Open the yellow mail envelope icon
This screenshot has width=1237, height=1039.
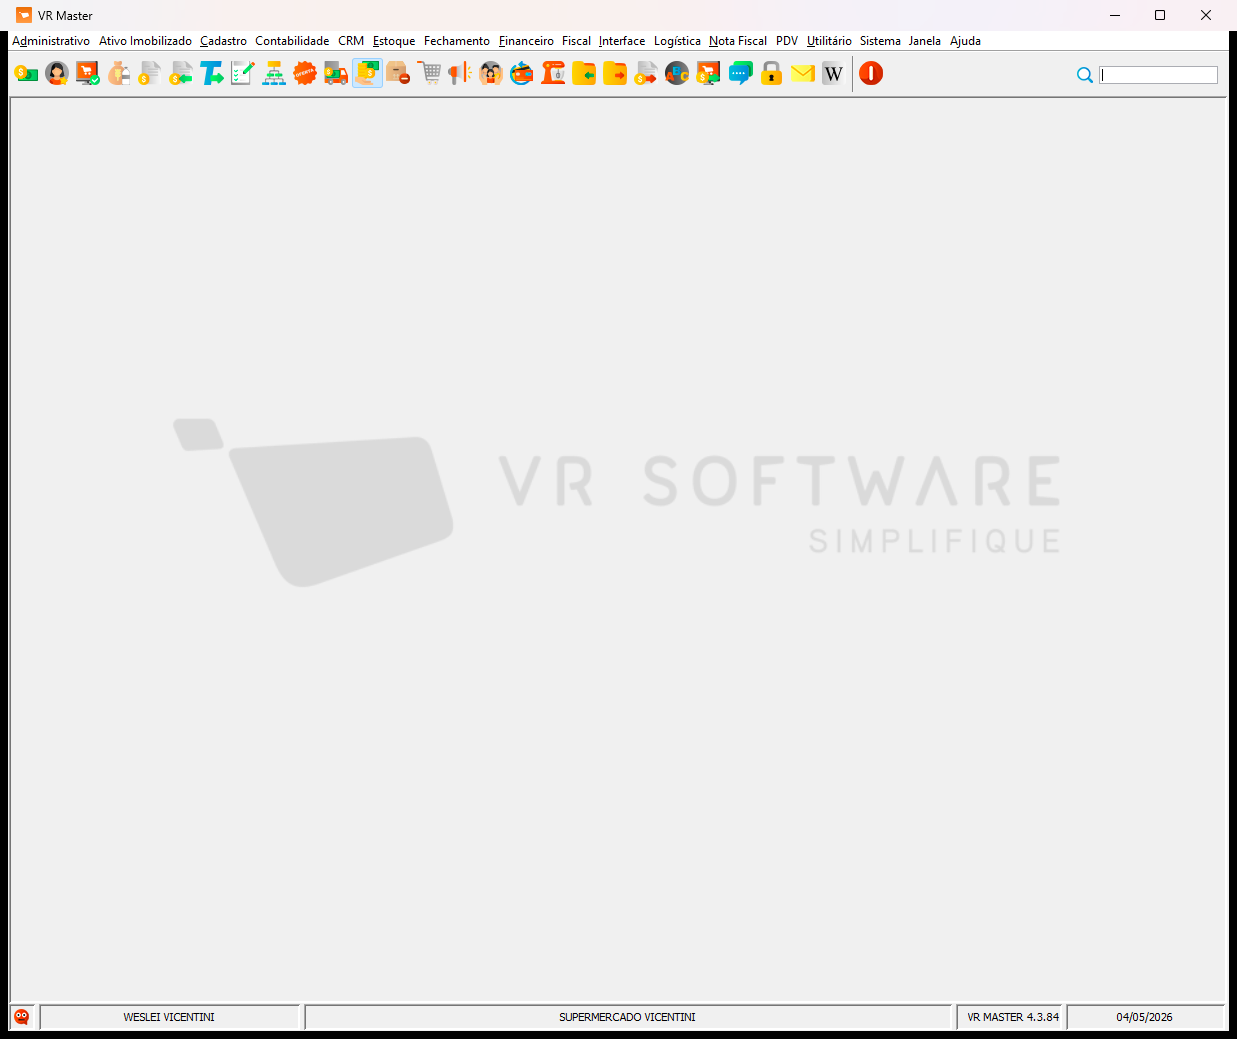(x=802, y=73)
